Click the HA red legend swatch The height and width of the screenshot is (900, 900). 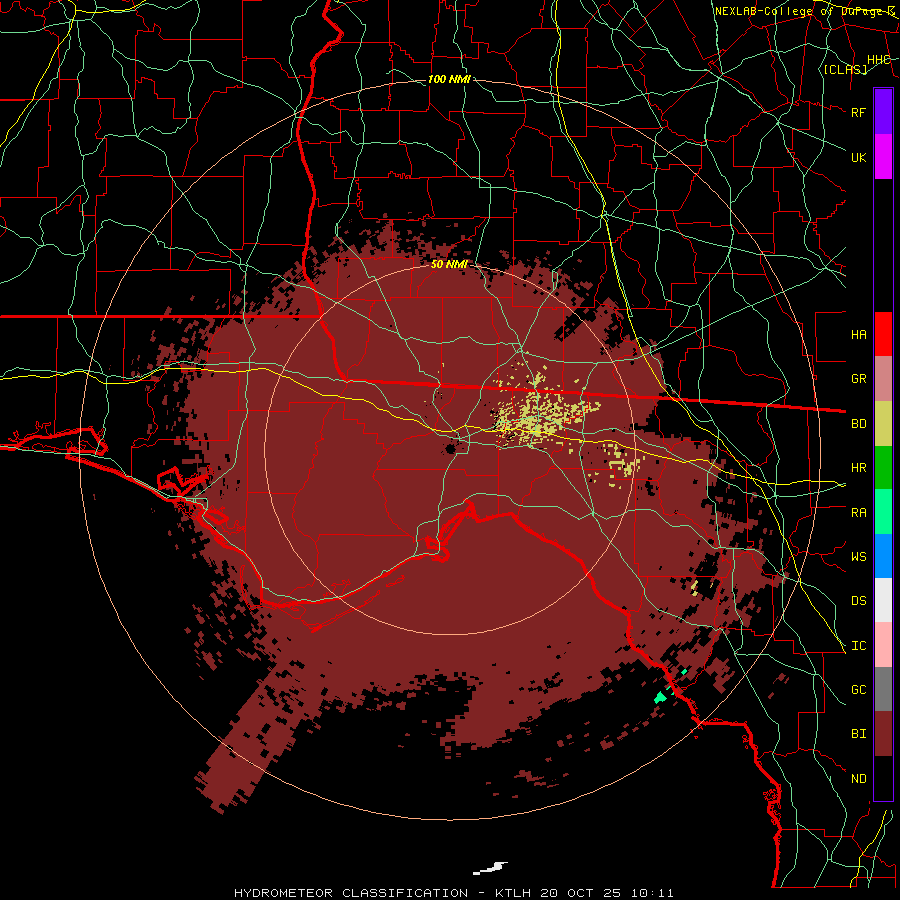883,334
